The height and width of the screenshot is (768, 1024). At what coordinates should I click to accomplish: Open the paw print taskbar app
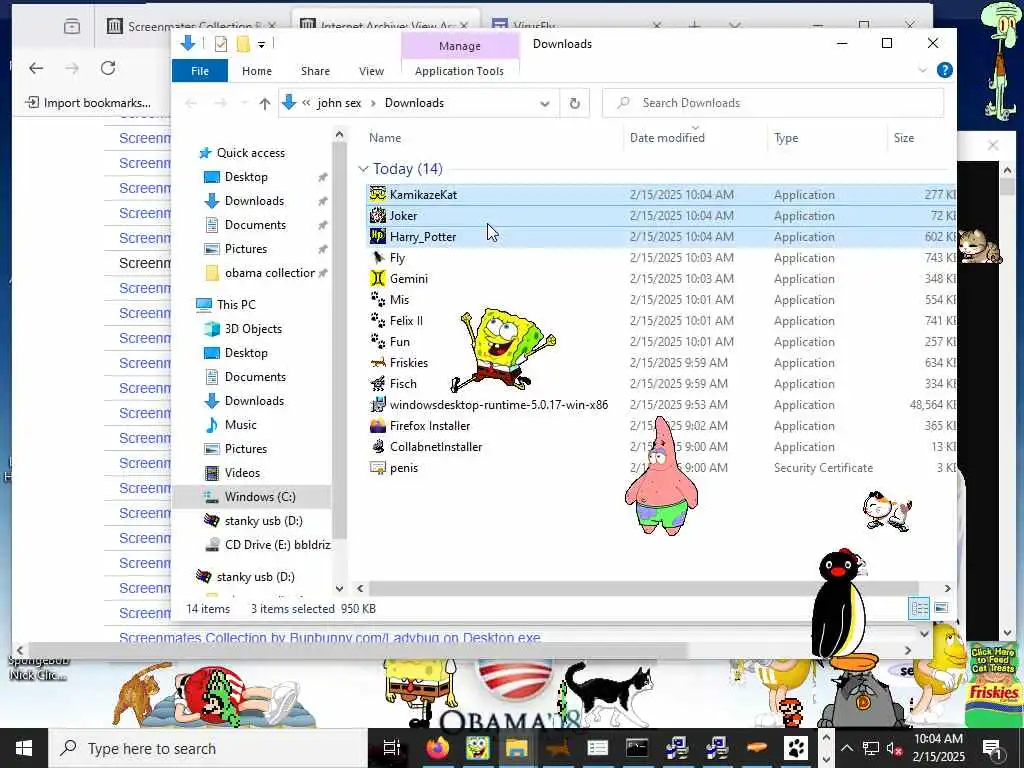tap(796, 748)
